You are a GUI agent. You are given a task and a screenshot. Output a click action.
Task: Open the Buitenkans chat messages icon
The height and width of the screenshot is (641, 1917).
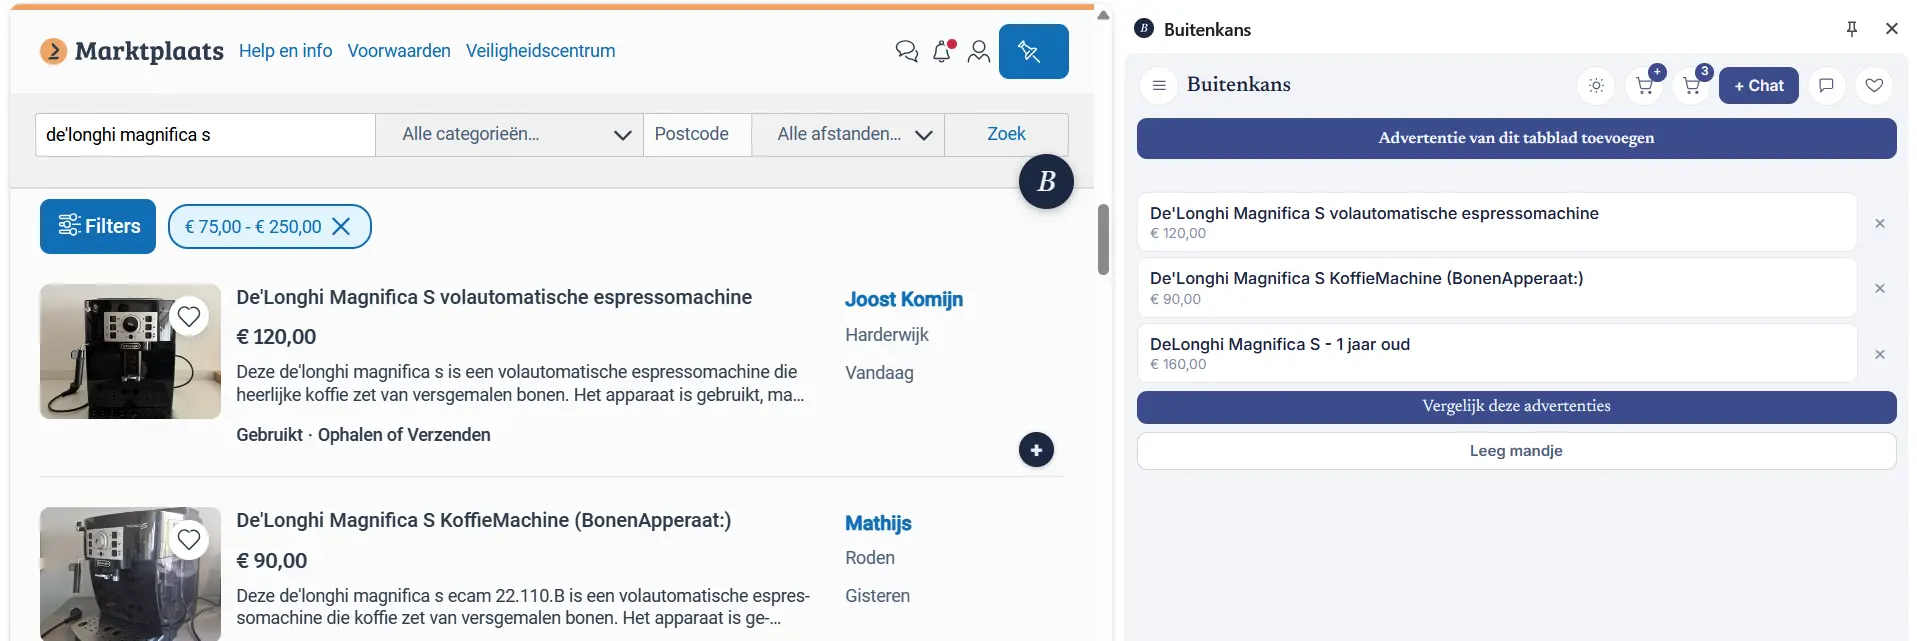click(1826, 85)
